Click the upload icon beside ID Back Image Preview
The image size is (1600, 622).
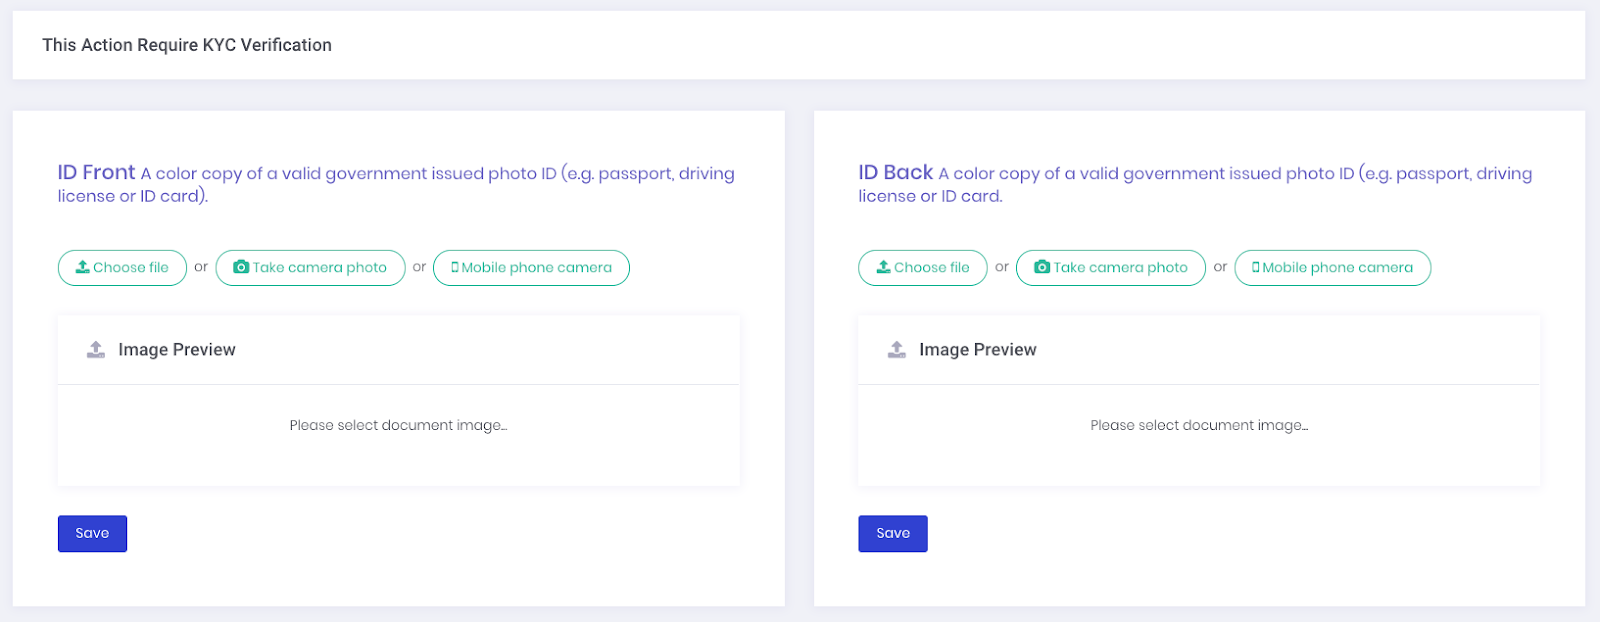[x=897, y=349]
